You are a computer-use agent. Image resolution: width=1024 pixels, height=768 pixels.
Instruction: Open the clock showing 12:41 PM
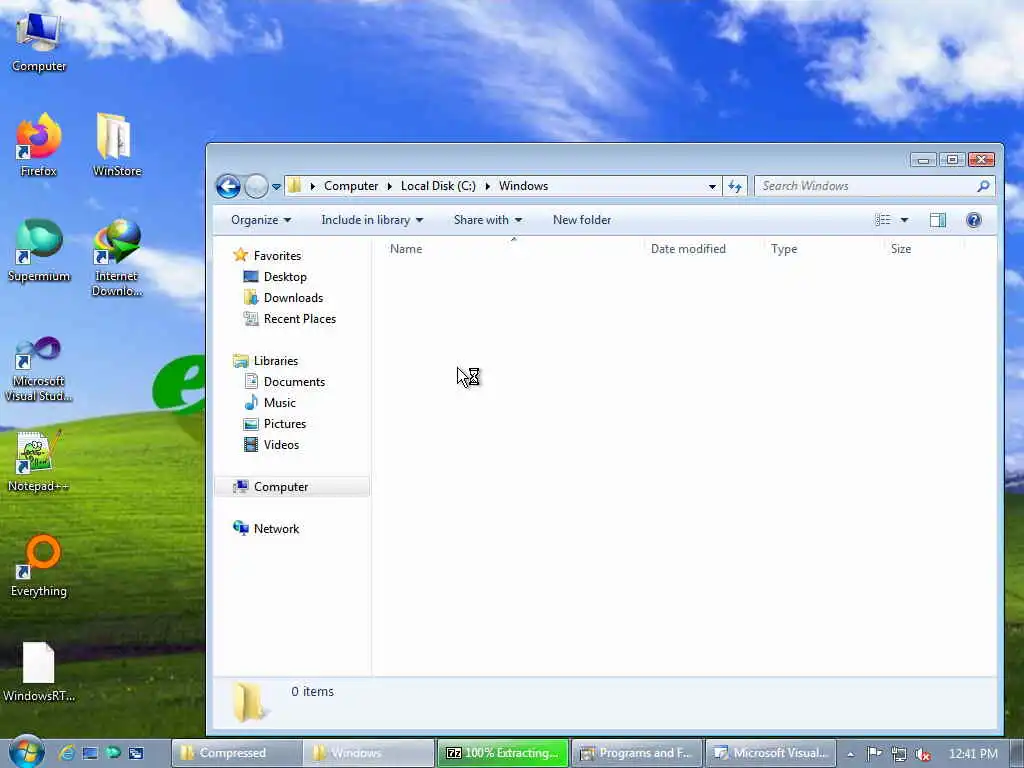972,754
